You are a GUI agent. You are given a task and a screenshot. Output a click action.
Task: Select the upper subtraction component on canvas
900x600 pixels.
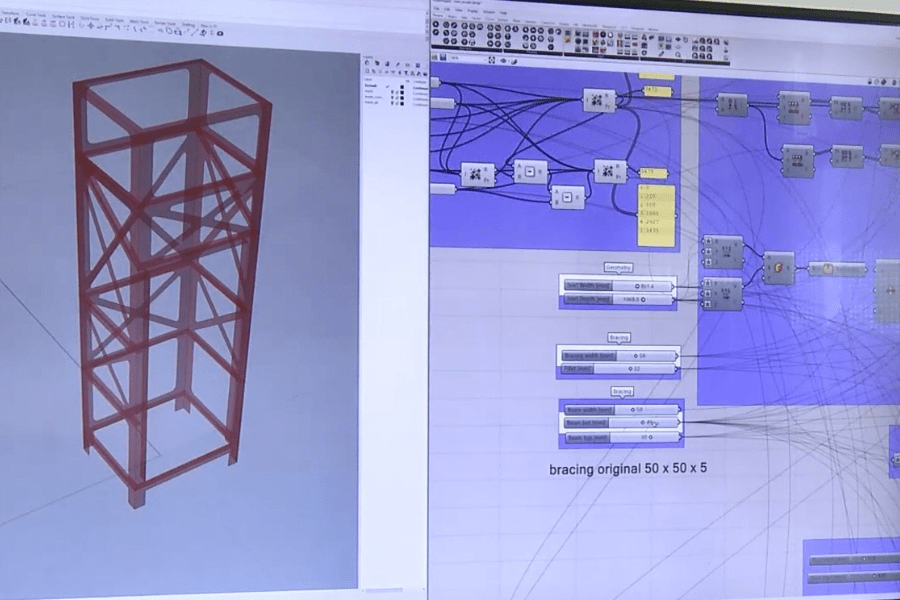pyautogui.click(x=530, y=173)
